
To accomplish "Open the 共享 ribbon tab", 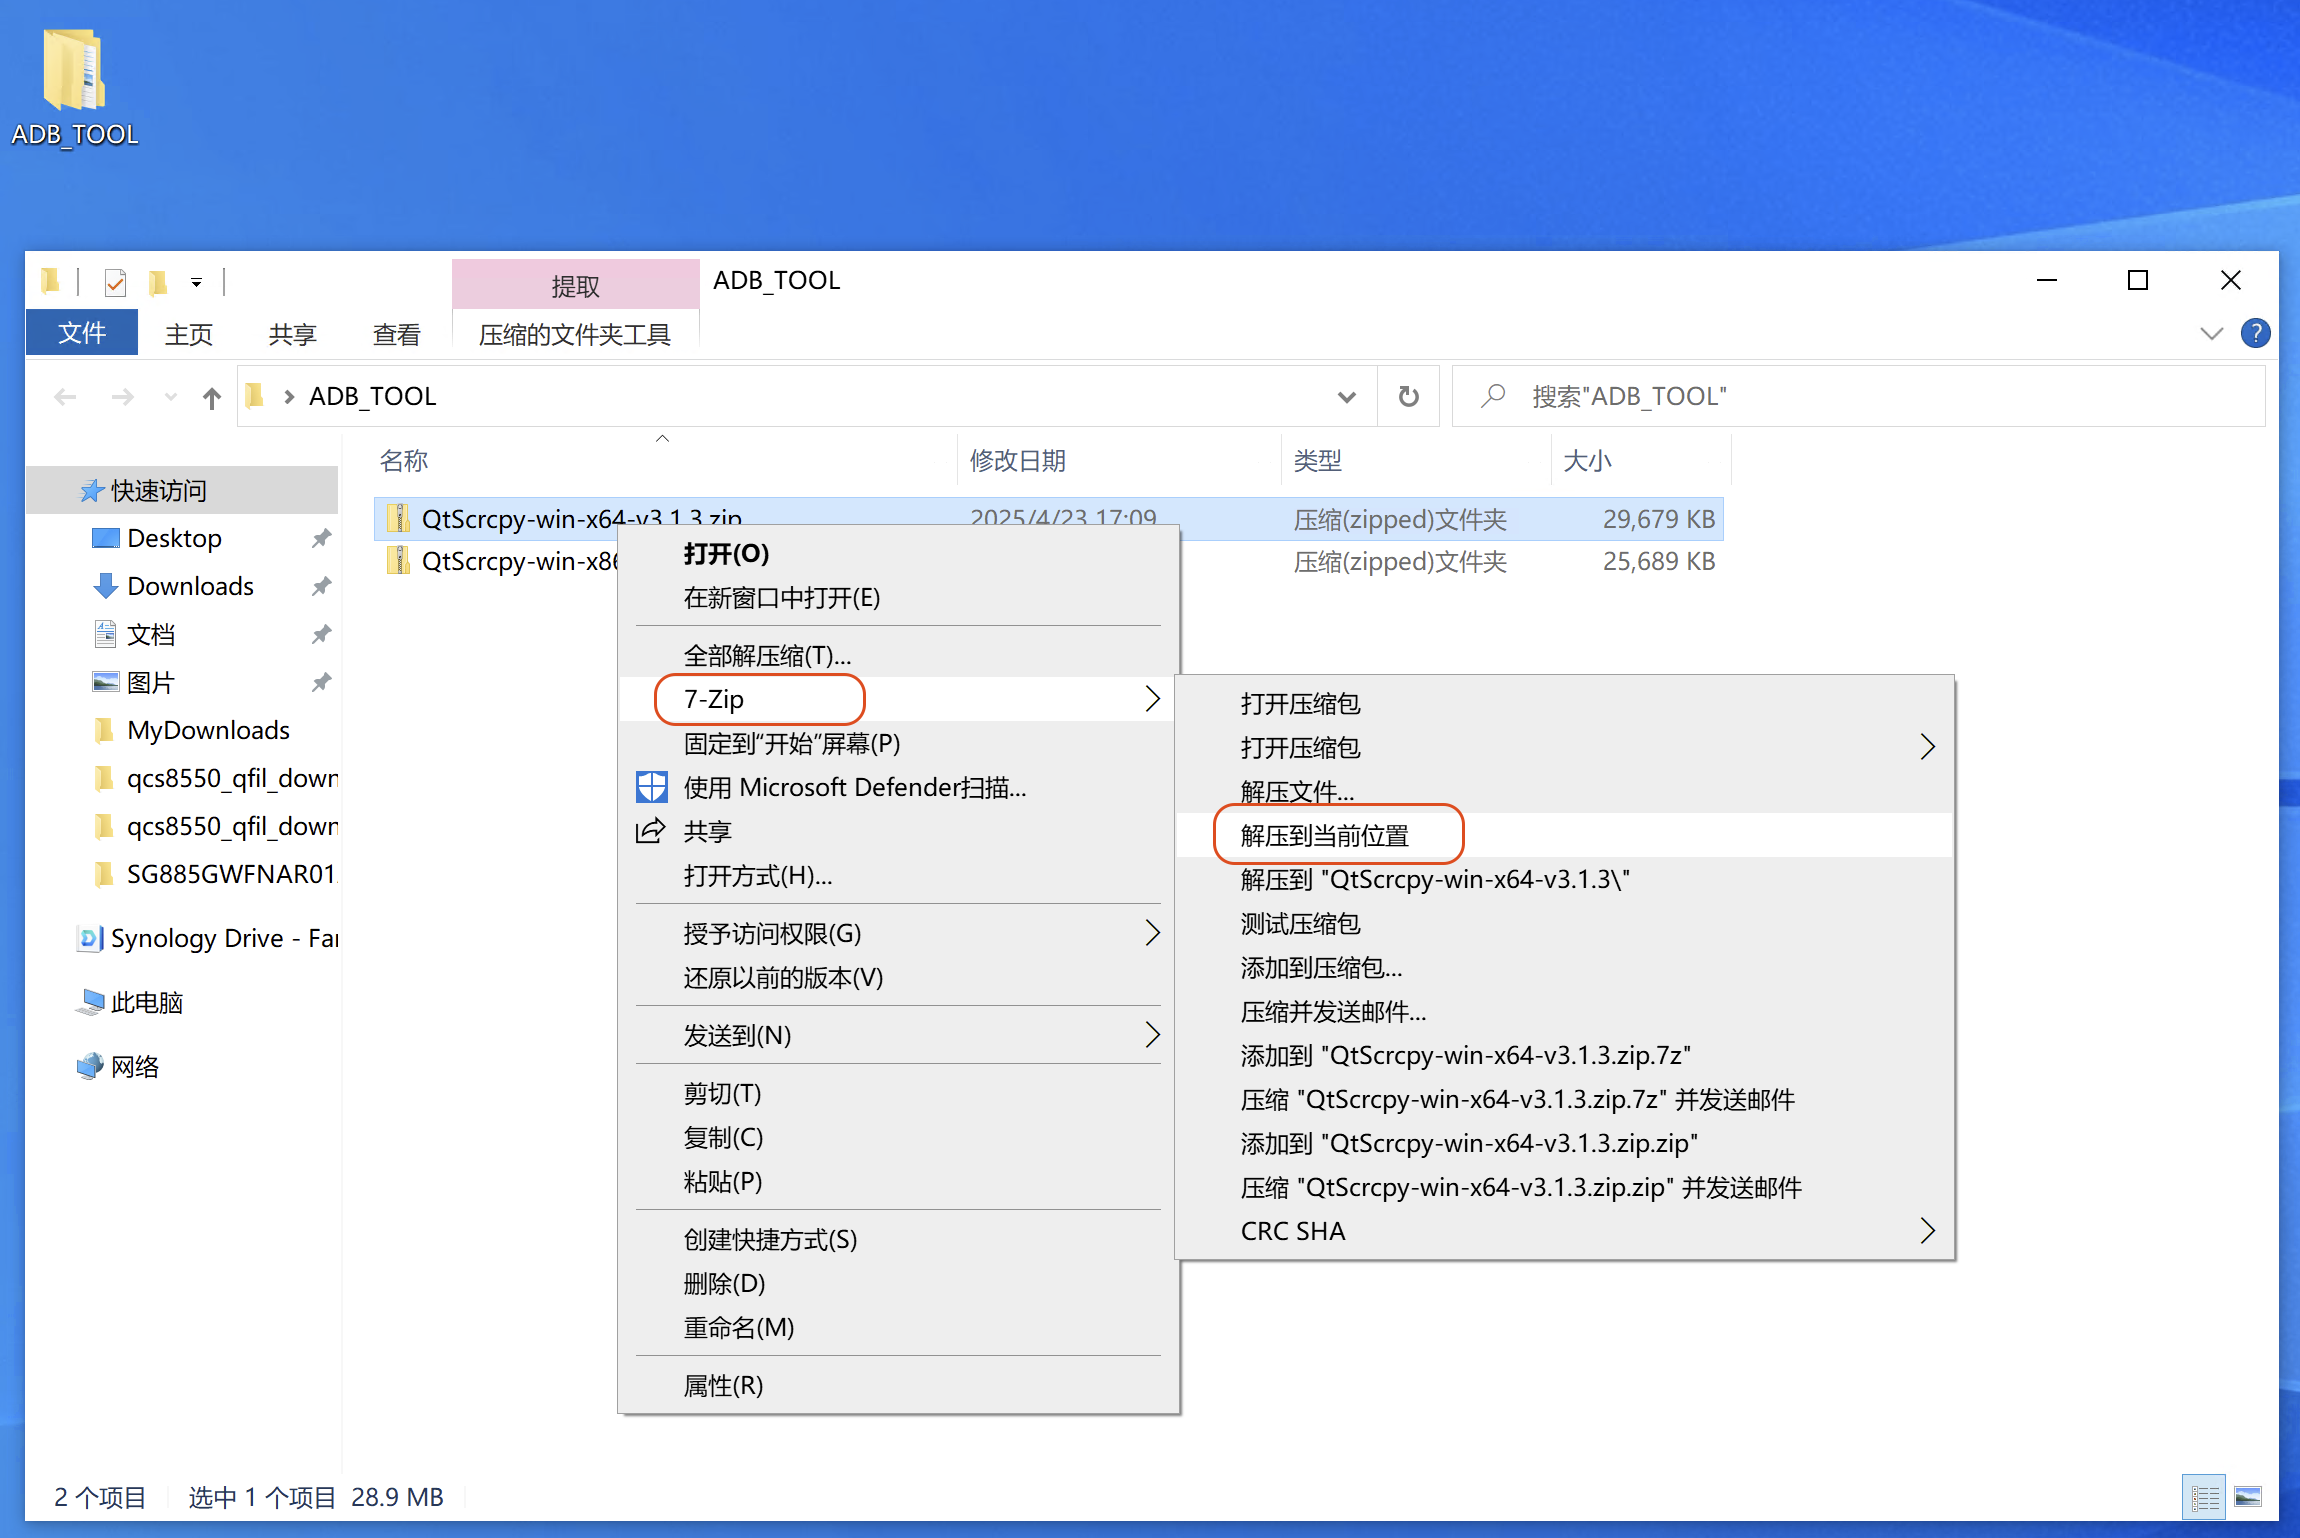I will coord(293,335).
